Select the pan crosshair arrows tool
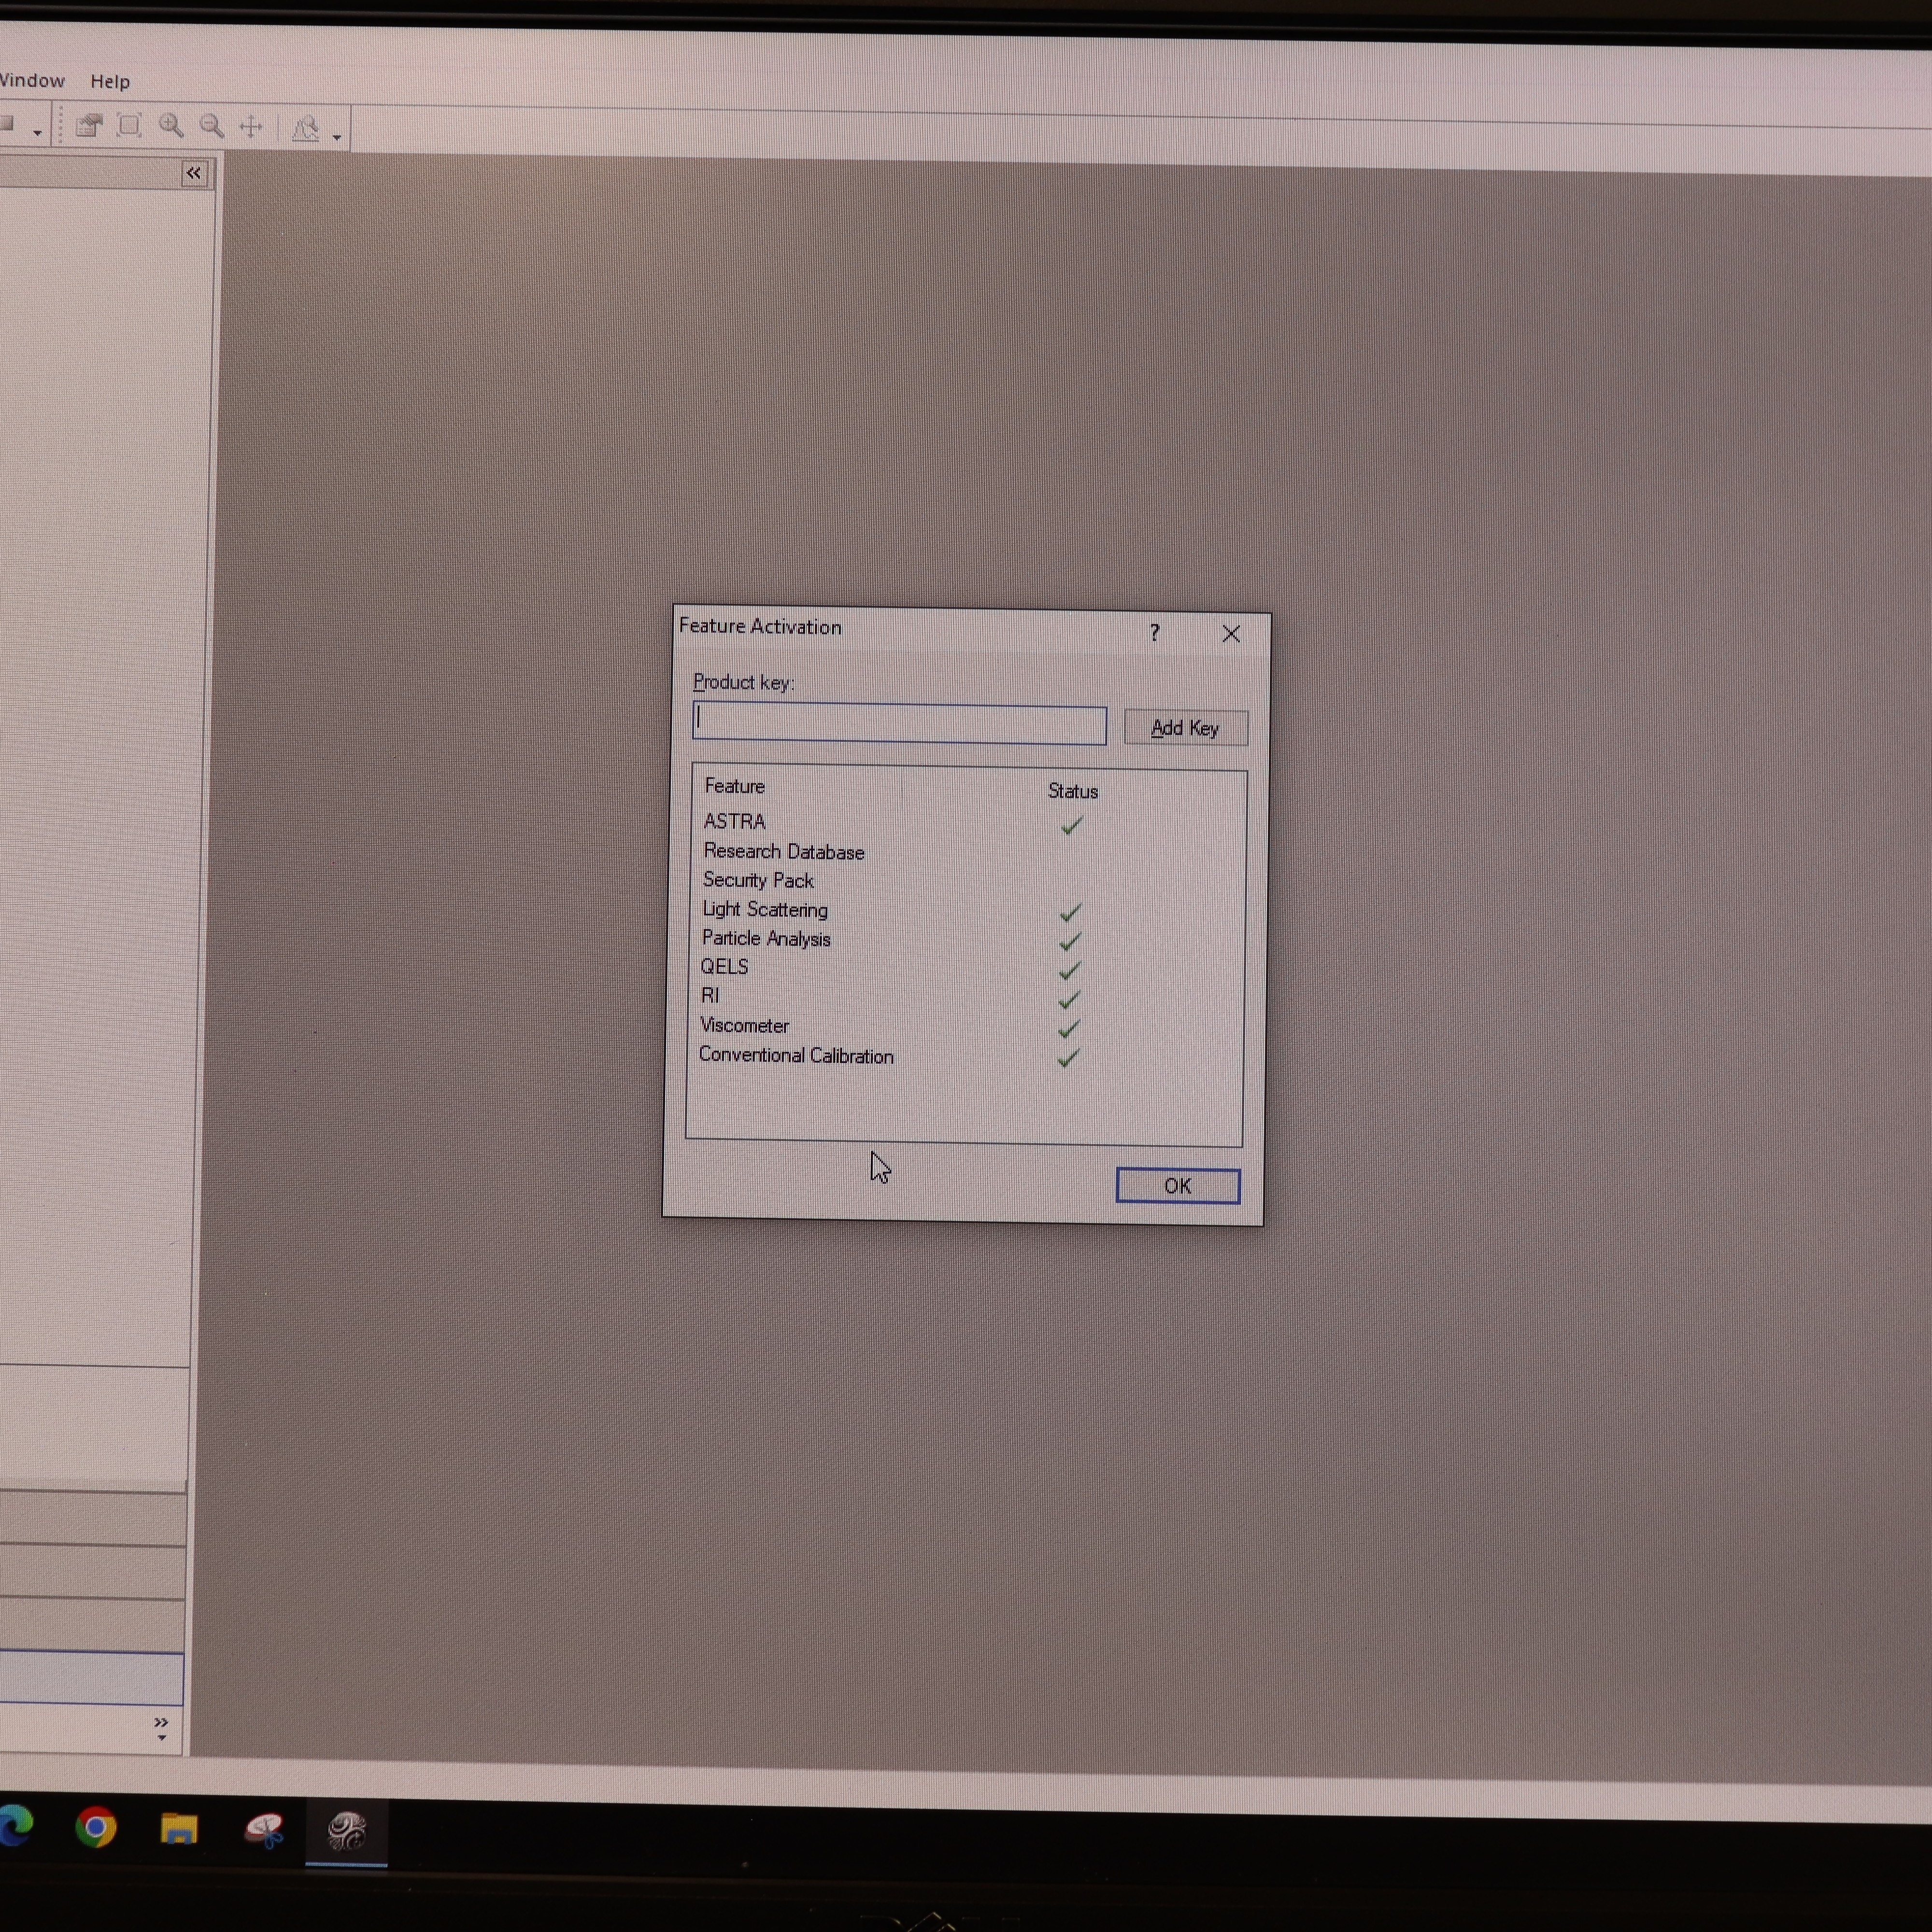 pyautogui.click(x=251, y=127)
